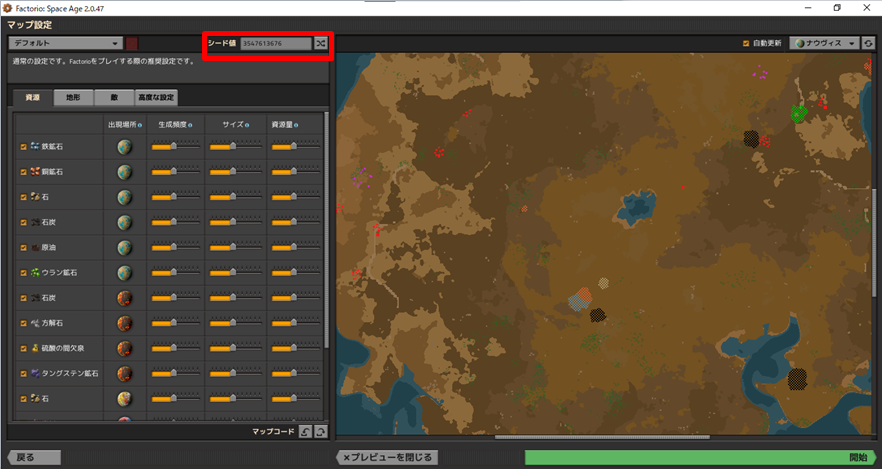Click the info icon next to 出現場所

coord(140,125)
